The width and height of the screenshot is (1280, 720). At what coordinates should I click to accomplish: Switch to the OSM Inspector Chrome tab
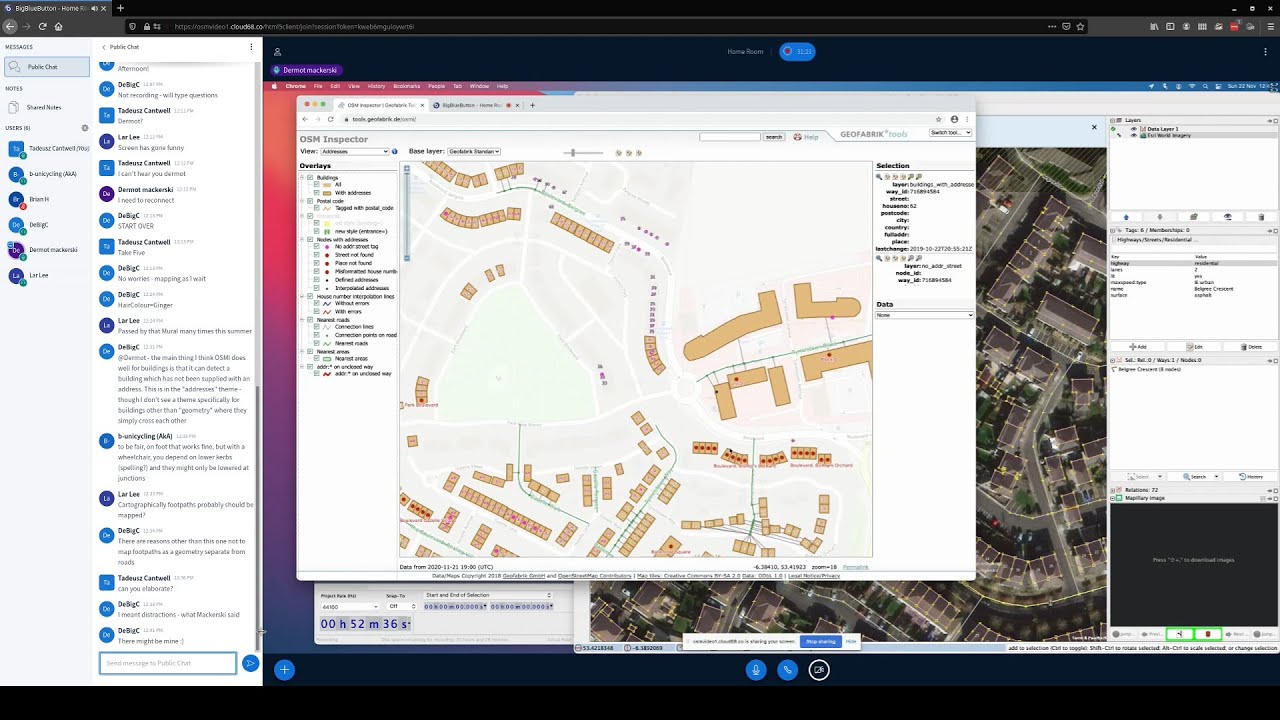tap(382, 105)
